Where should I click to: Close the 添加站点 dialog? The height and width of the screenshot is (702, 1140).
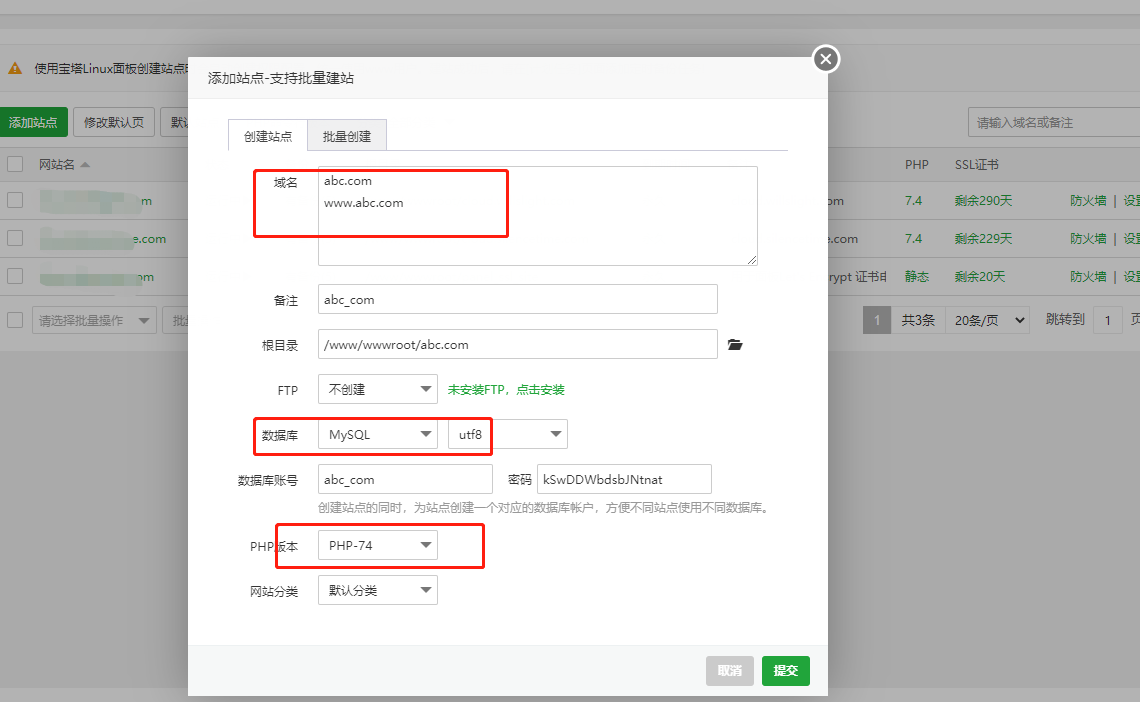coord(825,59)
